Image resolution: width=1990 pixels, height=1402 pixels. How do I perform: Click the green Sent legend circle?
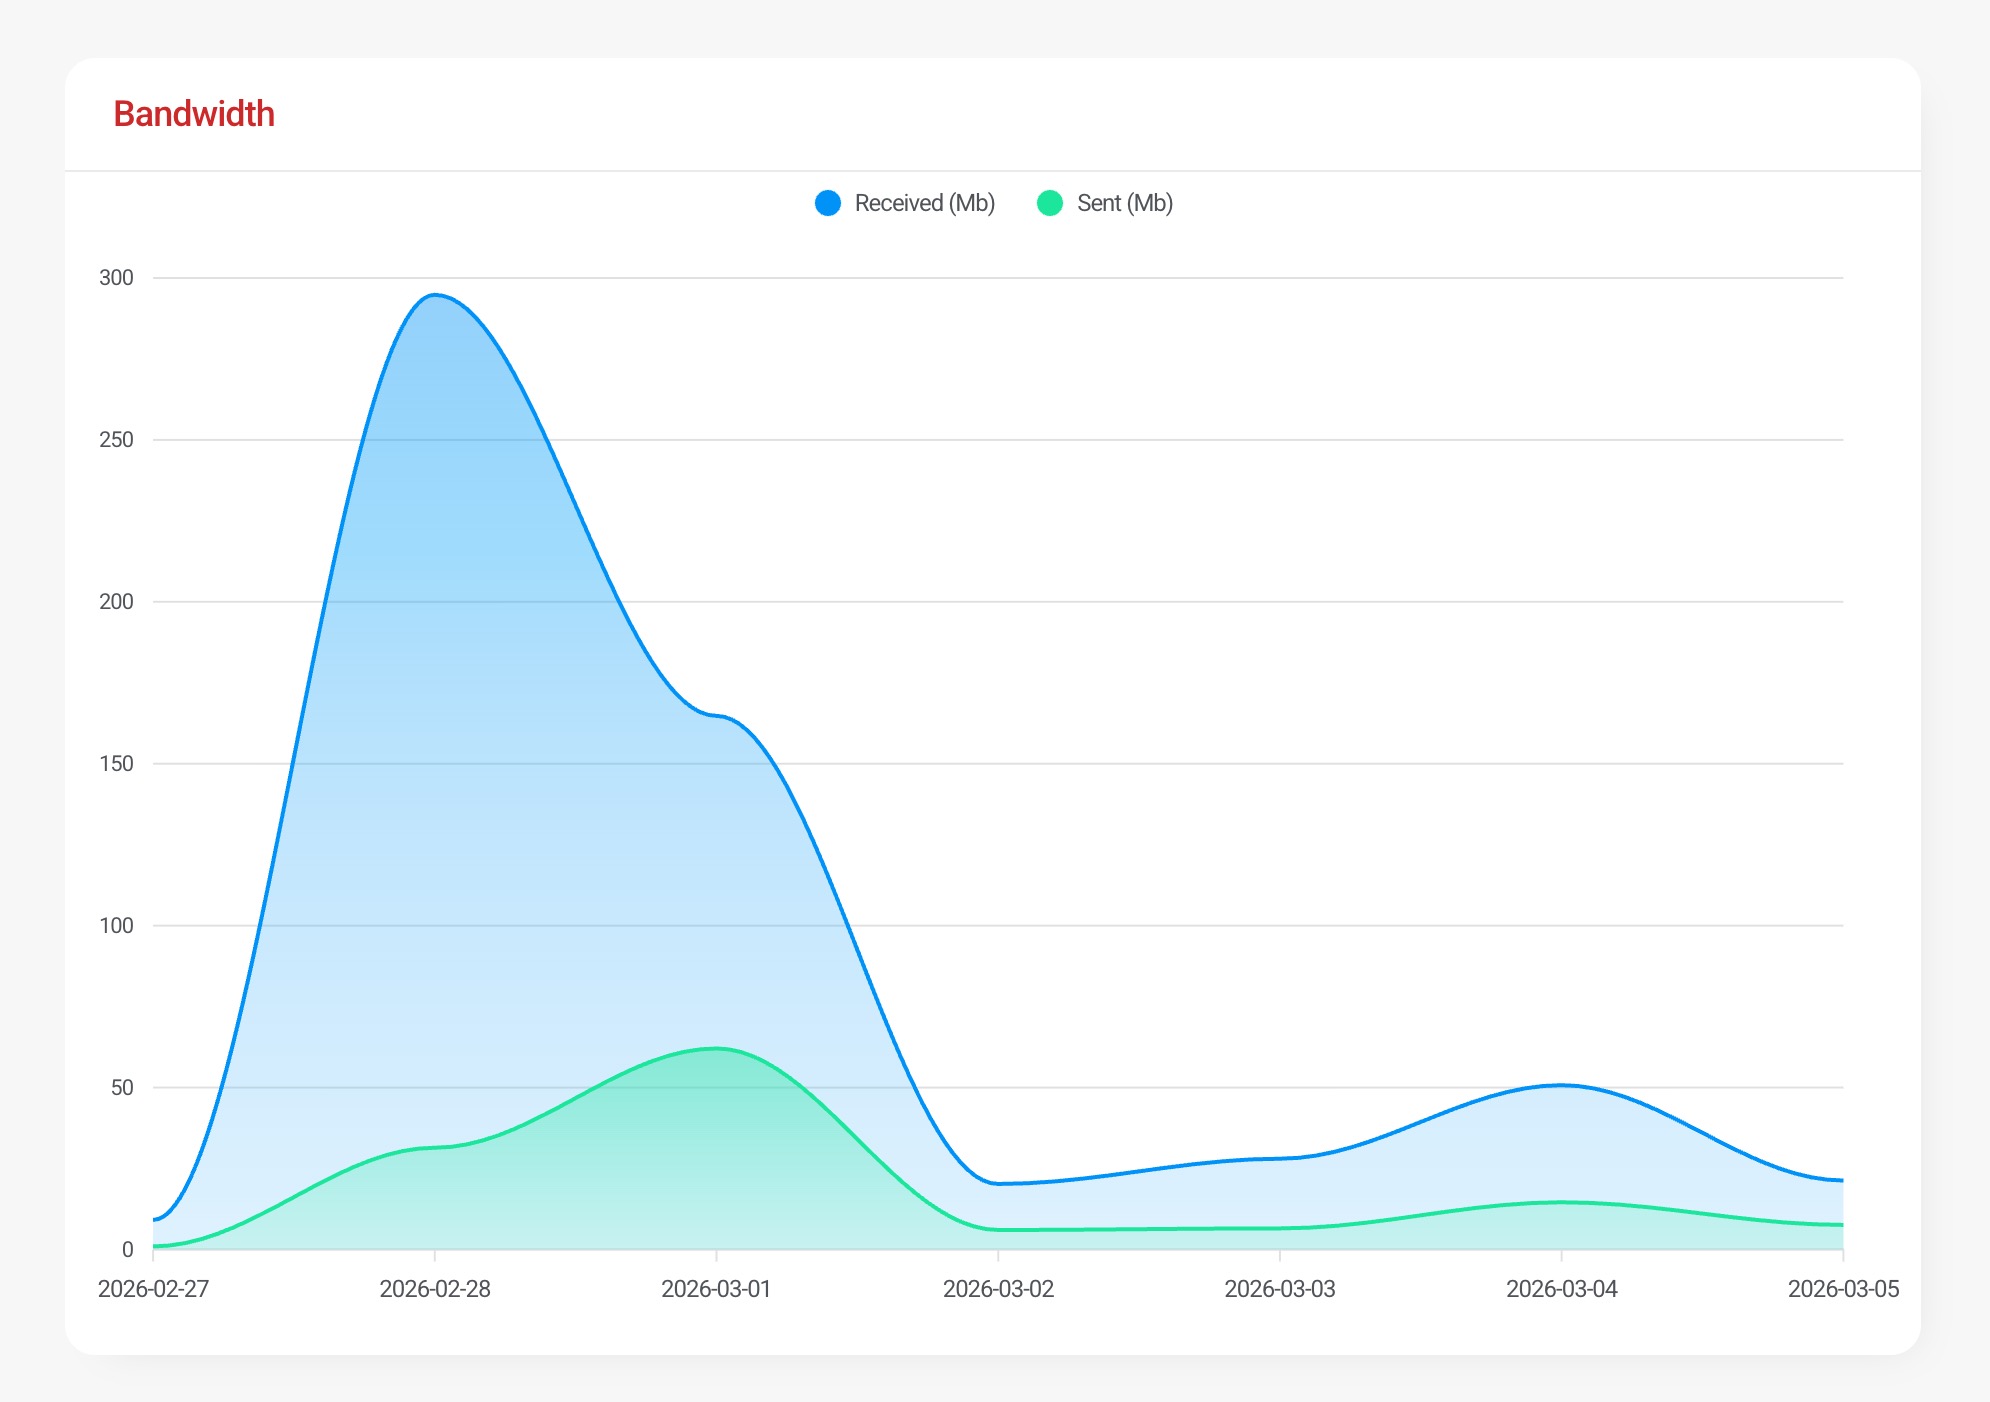tap(1050, 203)
